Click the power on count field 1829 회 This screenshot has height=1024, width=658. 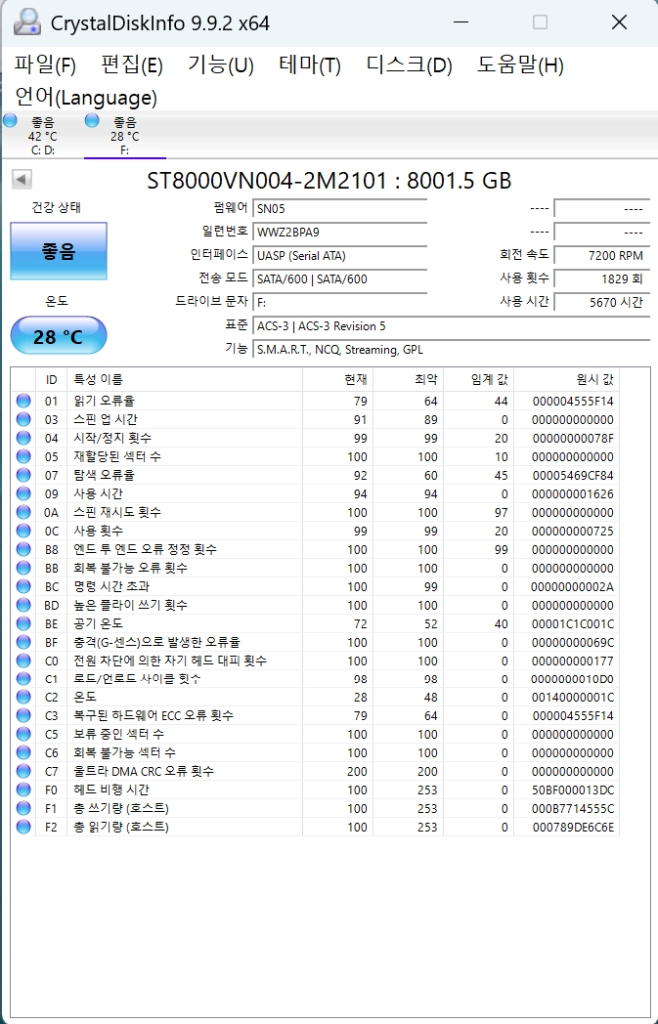point(602,279)
